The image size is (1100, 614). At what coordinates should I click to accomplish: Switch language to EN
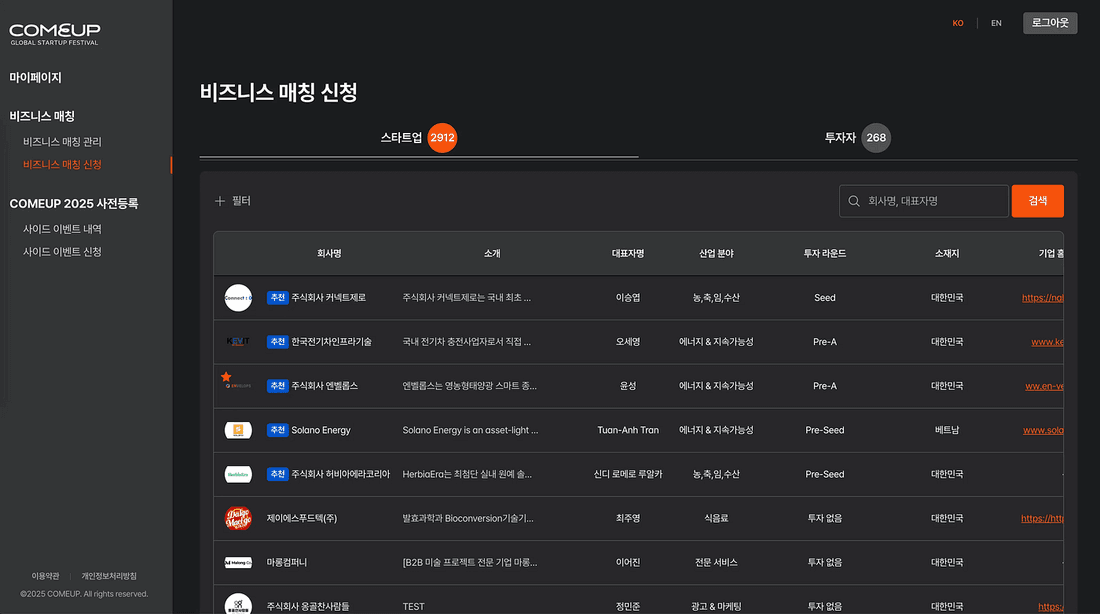click(996, 23)
